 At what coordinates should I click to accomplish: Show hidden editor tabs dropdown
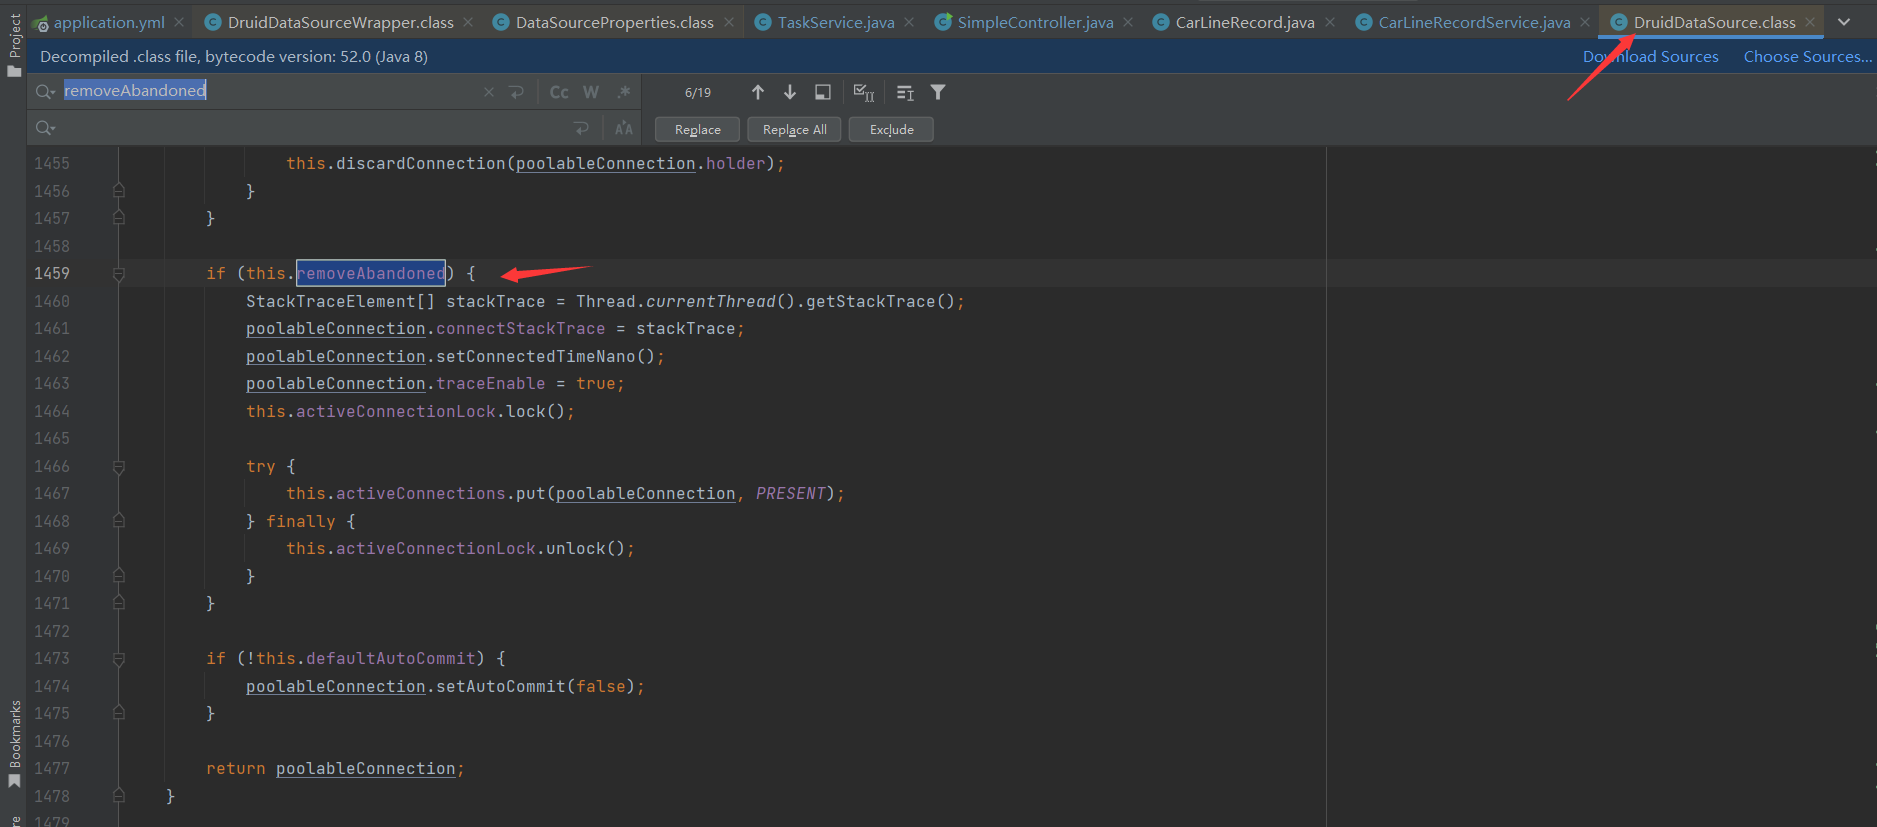coord(1844,22)
